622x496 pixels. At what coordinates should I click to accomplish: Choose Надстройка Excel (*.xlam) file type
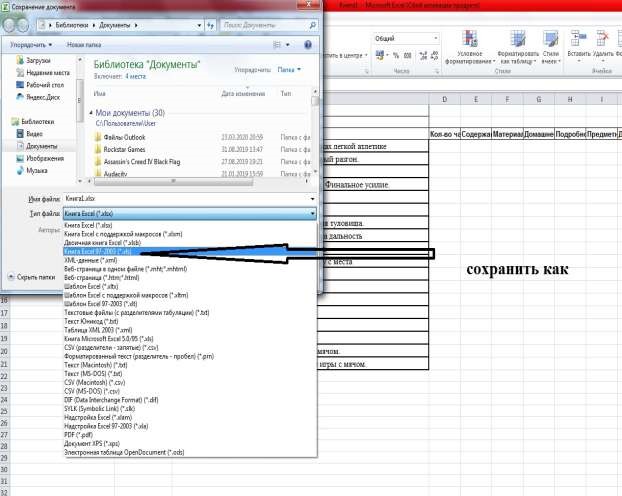(x=190, y=417)
